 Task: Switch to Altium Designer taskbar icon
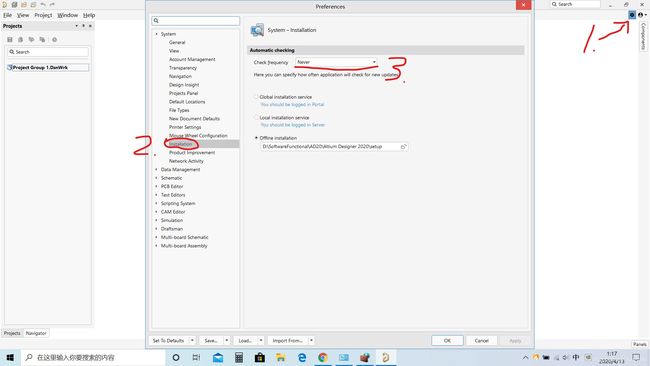(x=386, y=357)
